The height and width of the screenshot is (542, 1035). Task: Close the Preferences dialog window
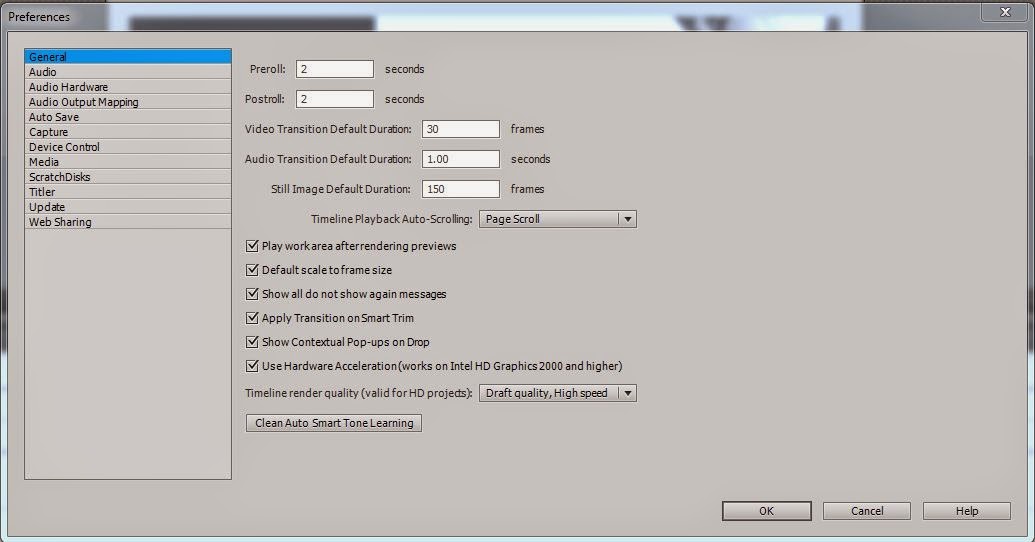1005,12
